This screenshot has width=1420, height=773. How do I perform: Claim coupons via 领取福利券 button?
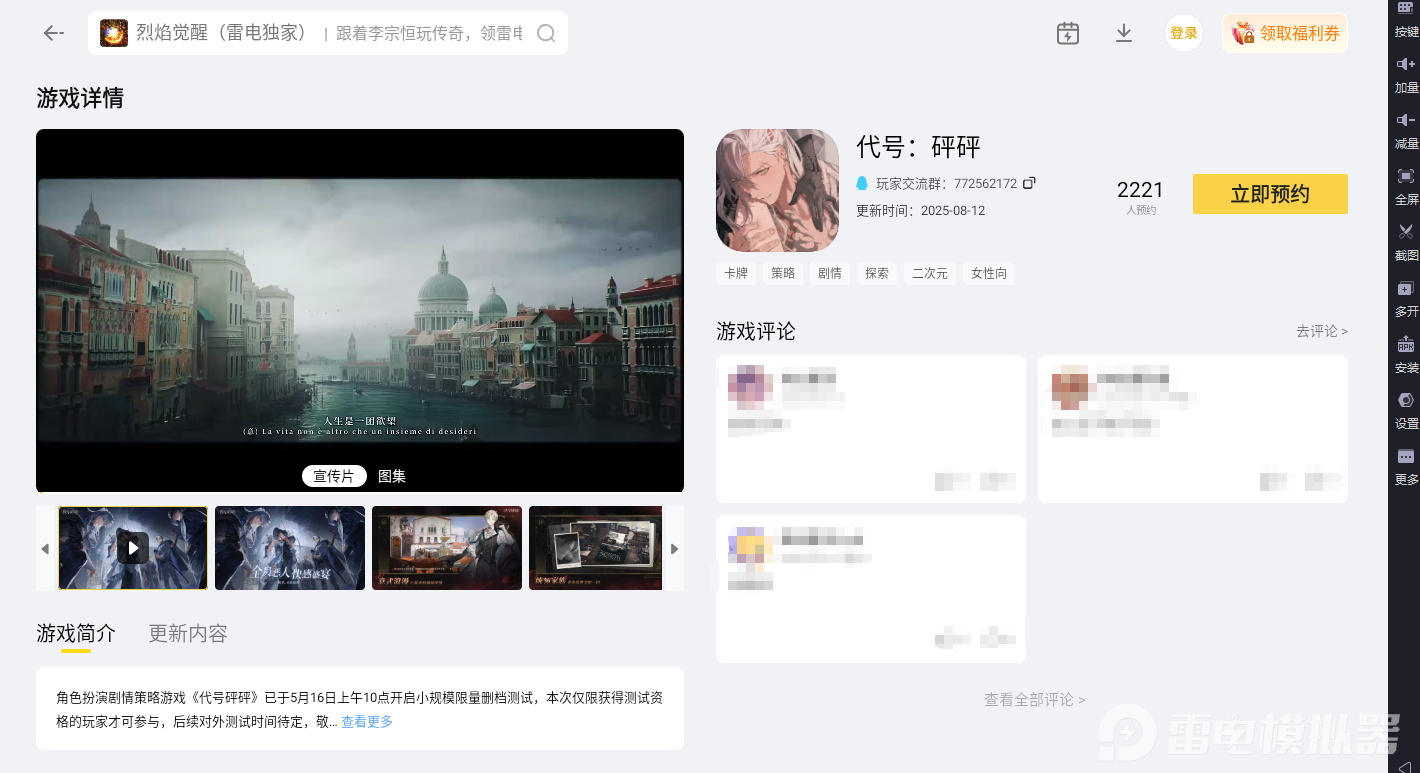[1285, 33]
